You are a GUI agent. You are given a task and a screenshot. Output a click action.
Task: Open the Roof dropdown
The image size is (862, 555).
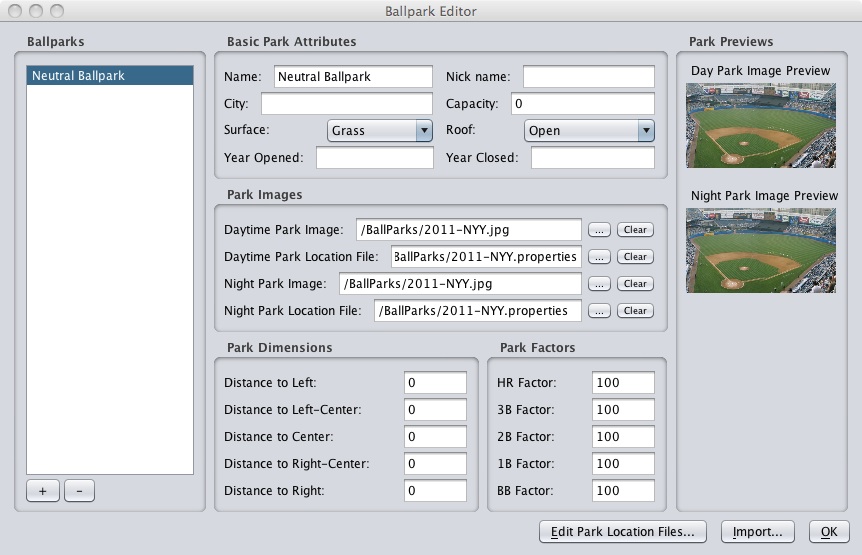(589, 130)
